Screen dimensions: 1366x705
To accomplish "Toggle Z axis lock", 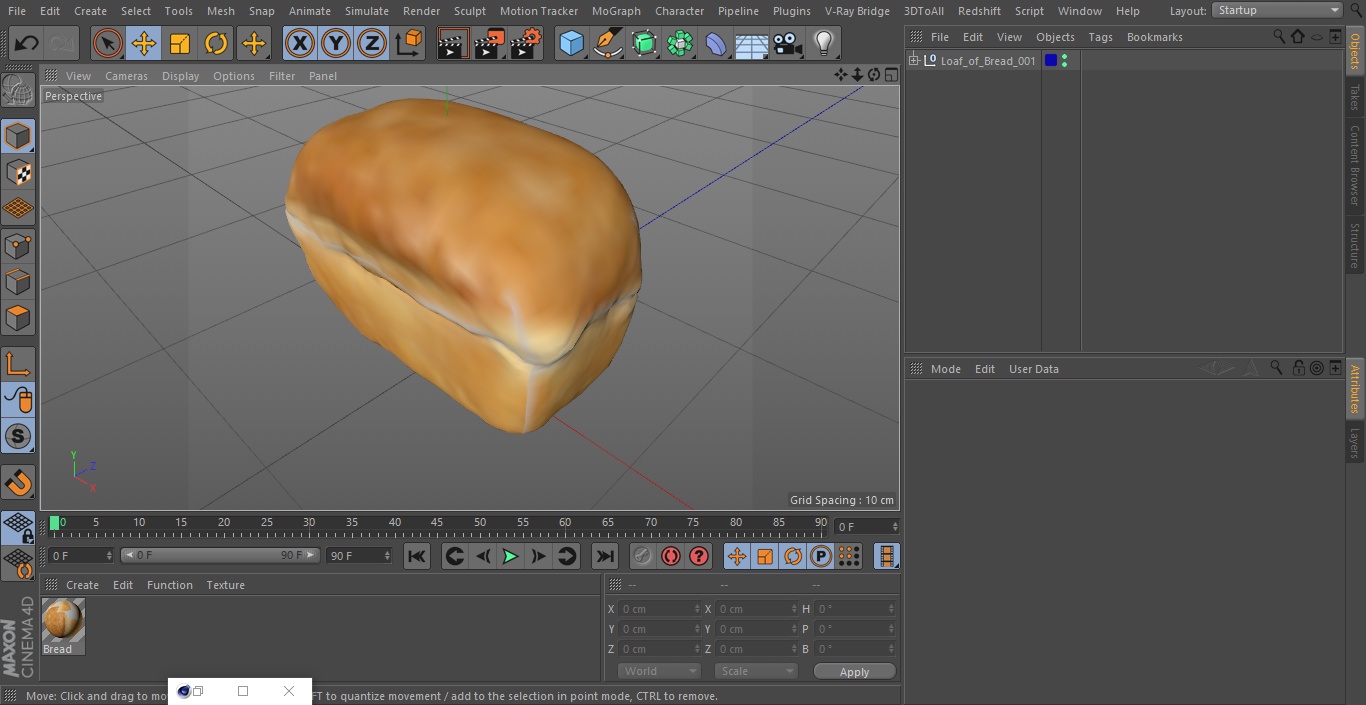I will pos(372,44).
